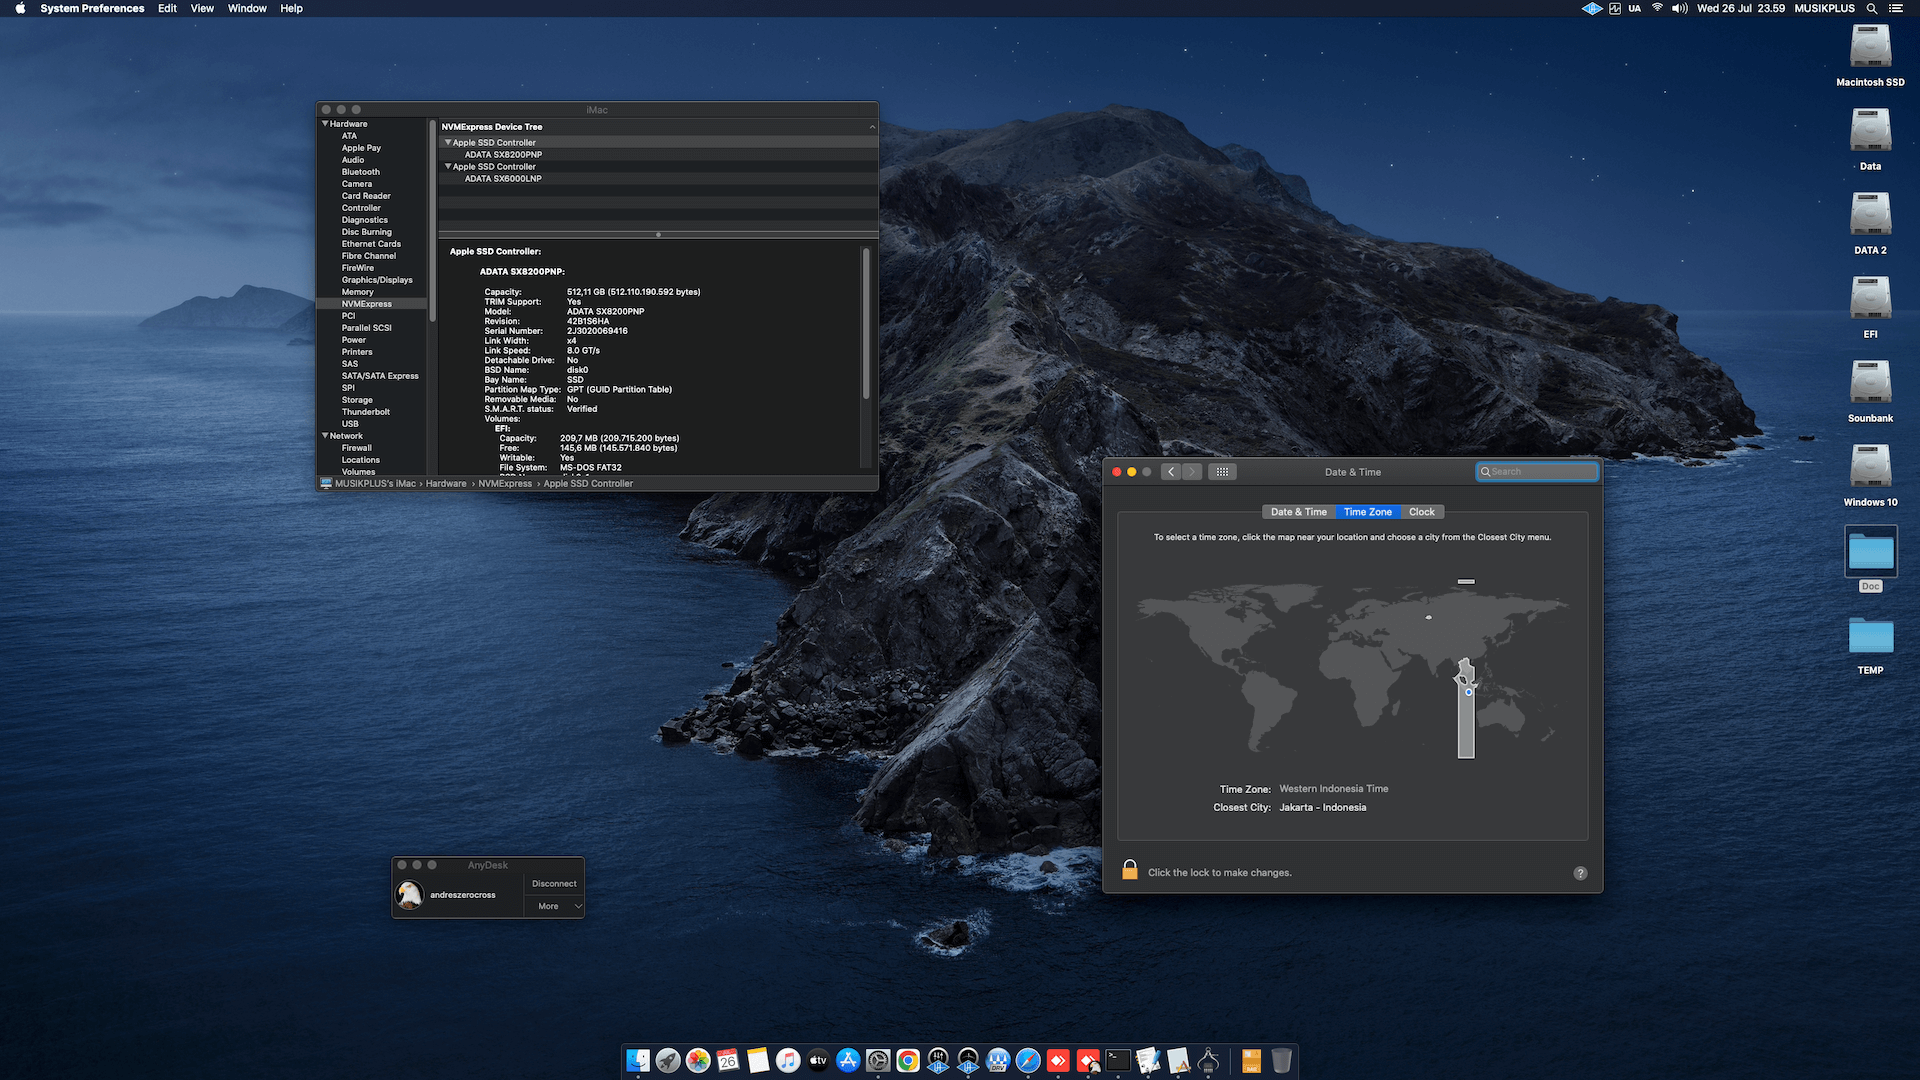This screenshot has height=1080, width=1920.
Task: Click Disconnect in AnyDesk window
Action: tap(554, 884)
